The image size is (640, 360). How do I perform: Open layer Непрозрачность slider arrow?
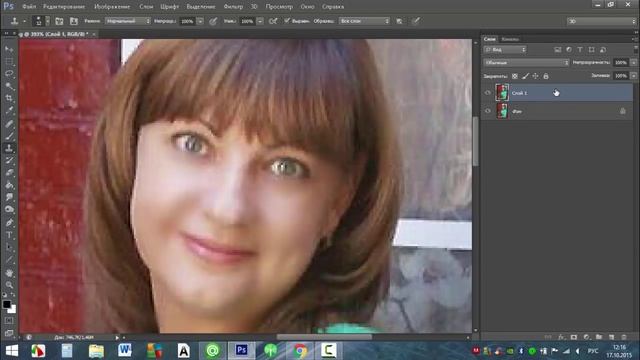(x=633, y=62)
